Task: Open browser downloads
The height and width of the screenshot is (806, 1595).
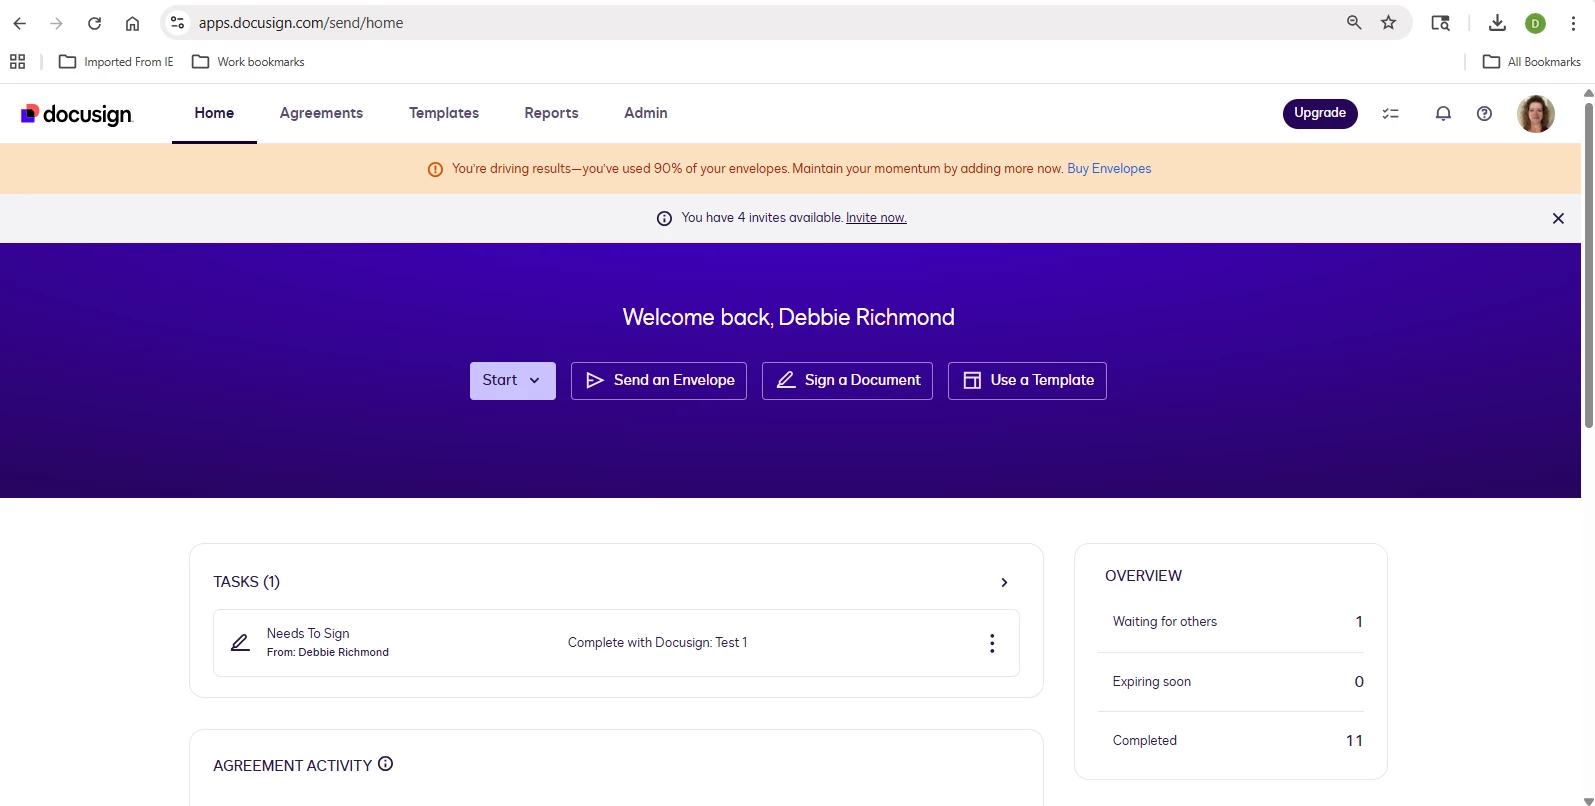Action: [x=1497, y=22]
